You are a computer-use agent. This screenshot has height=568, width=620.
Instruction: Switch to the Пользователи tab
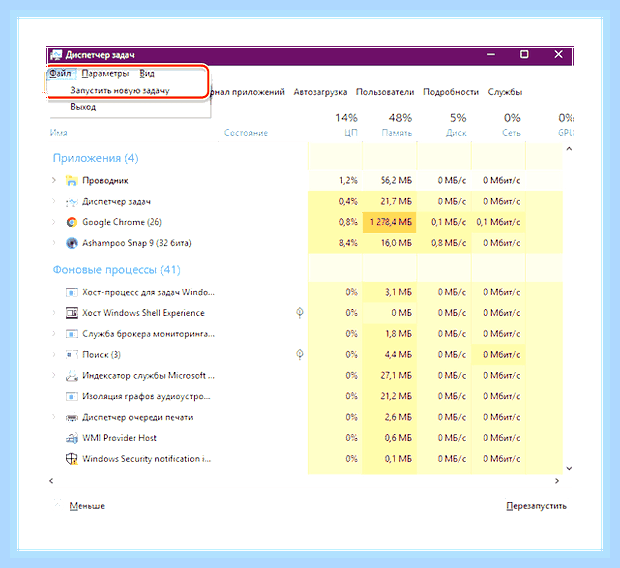coord(385,92)
